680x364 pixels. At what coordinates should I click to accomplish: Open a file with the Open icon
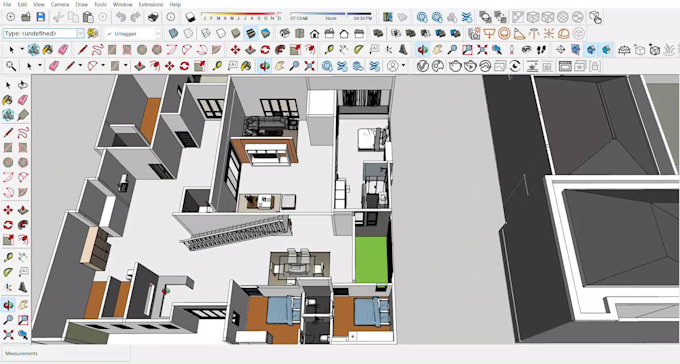[26, 17]
